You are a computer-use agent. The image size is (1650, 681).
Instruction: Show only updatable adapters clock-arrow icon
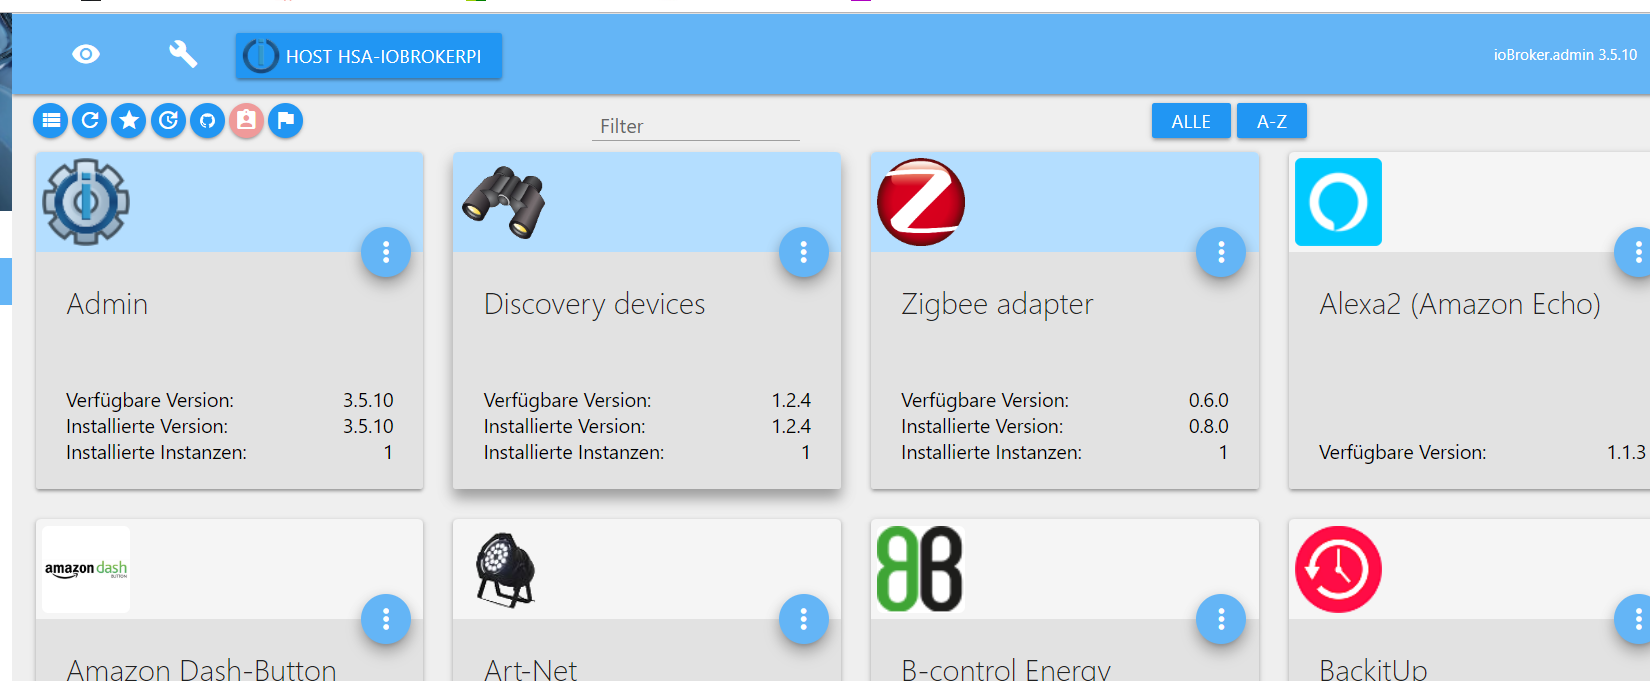pos(168,121)
